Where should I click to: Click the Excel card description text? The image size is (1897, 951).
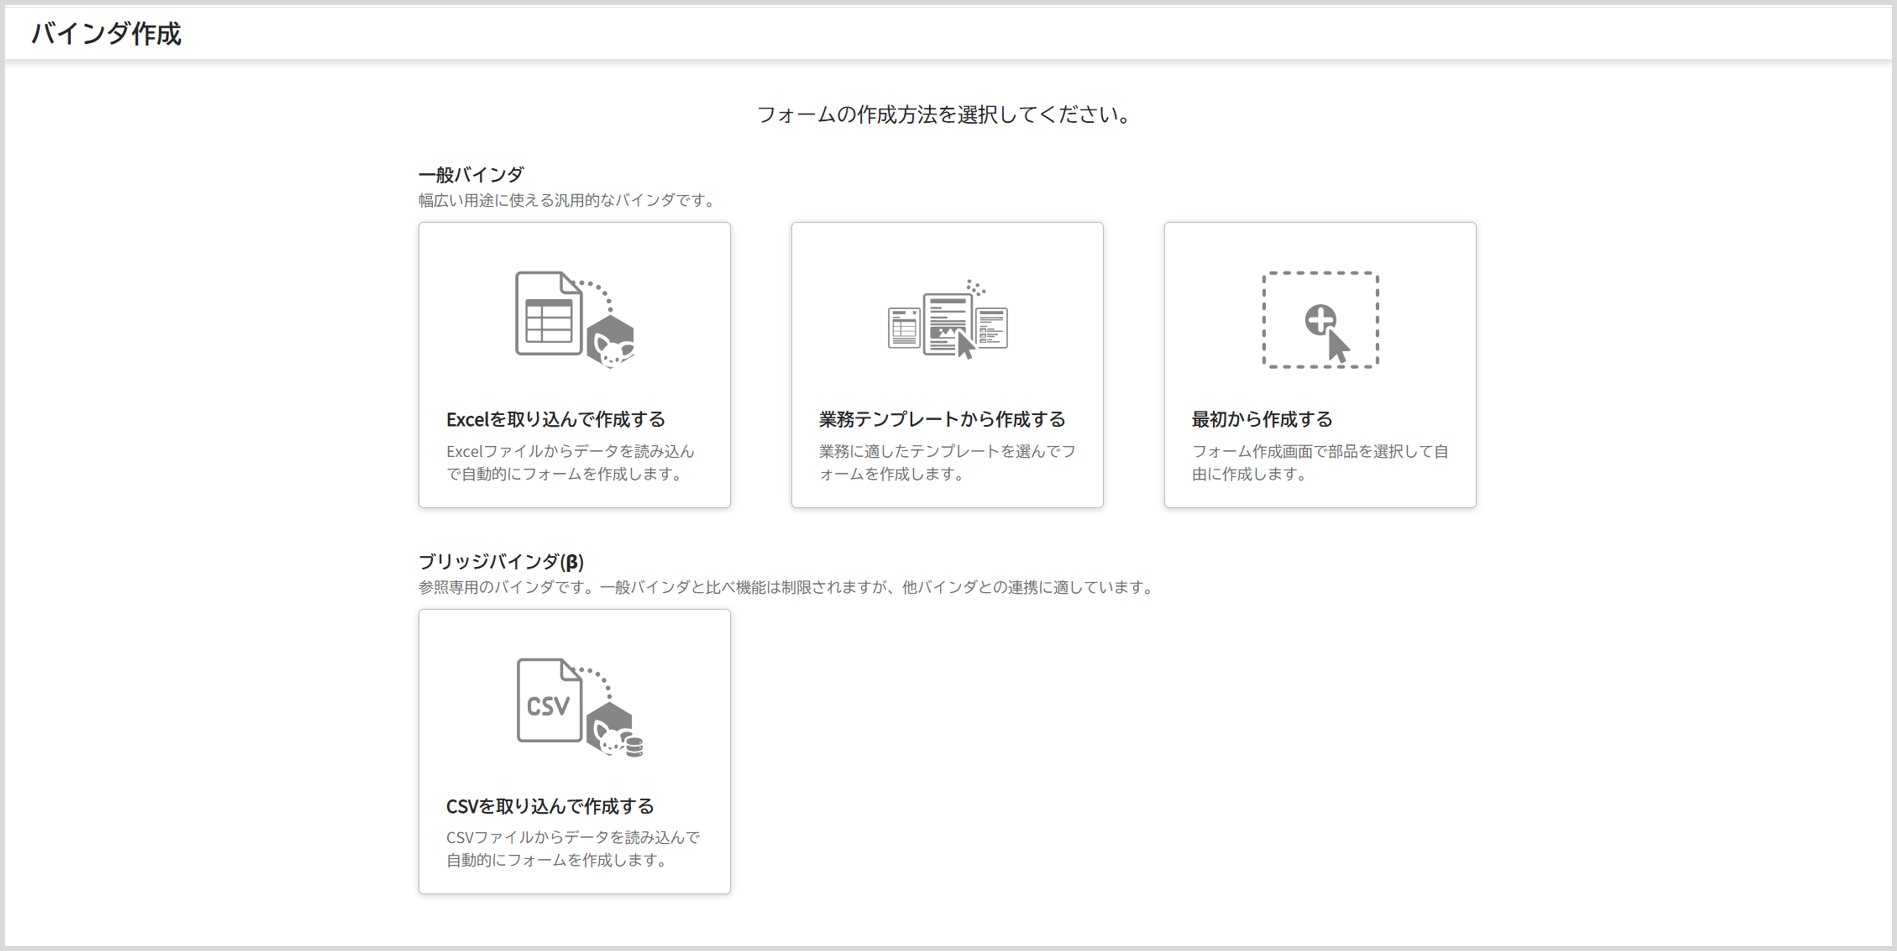(570, 462)
